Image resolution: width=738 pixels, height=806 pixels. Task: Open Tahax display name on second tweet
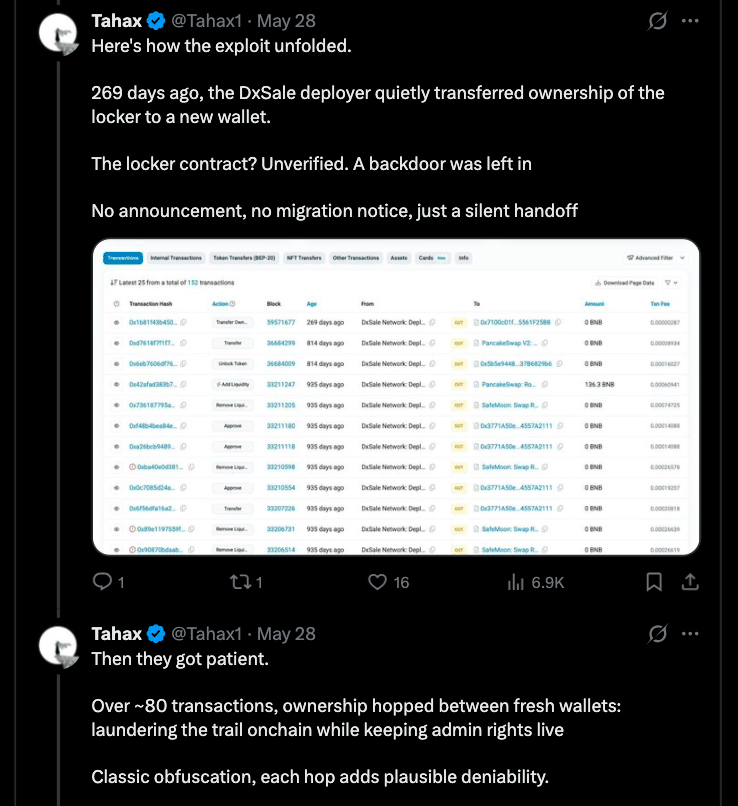(117, 634)
